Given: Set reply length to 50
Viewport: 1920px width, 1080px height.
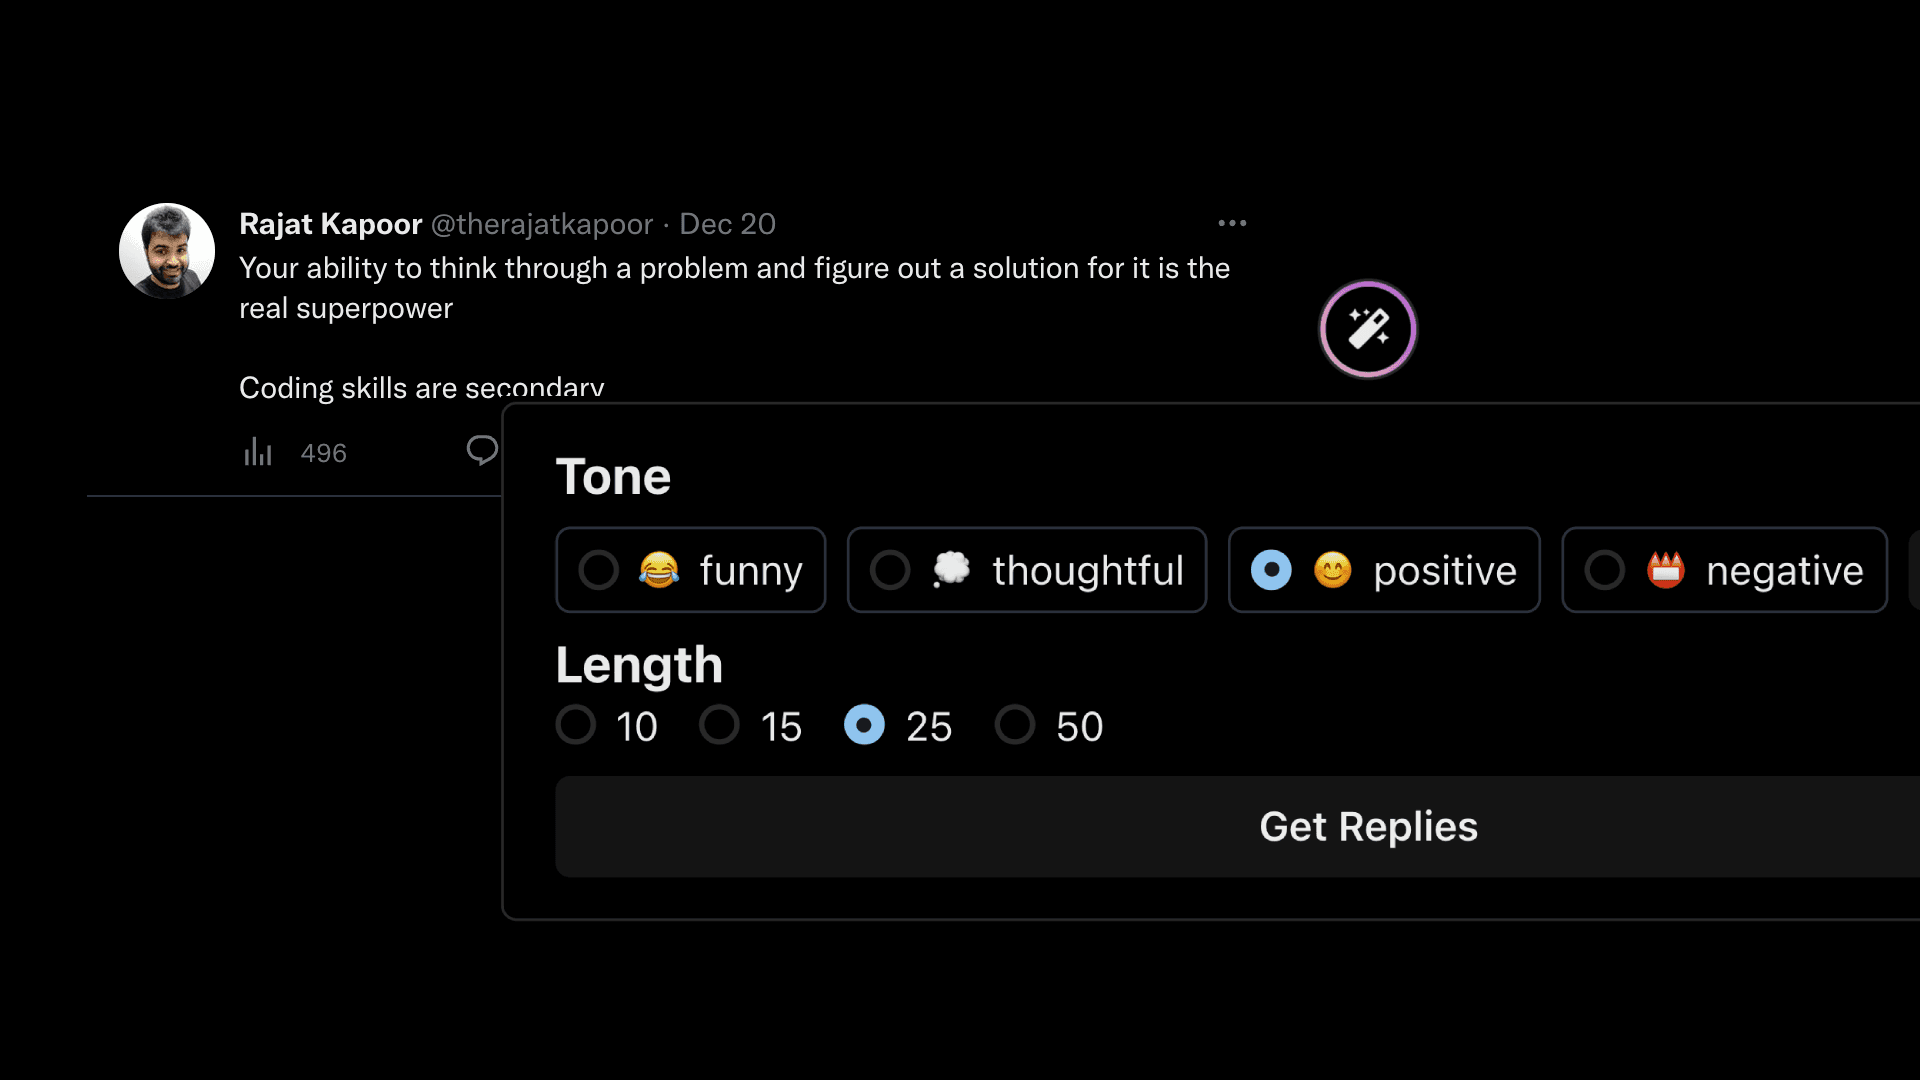Looking at the screenshot, I should click(1014, 725).
